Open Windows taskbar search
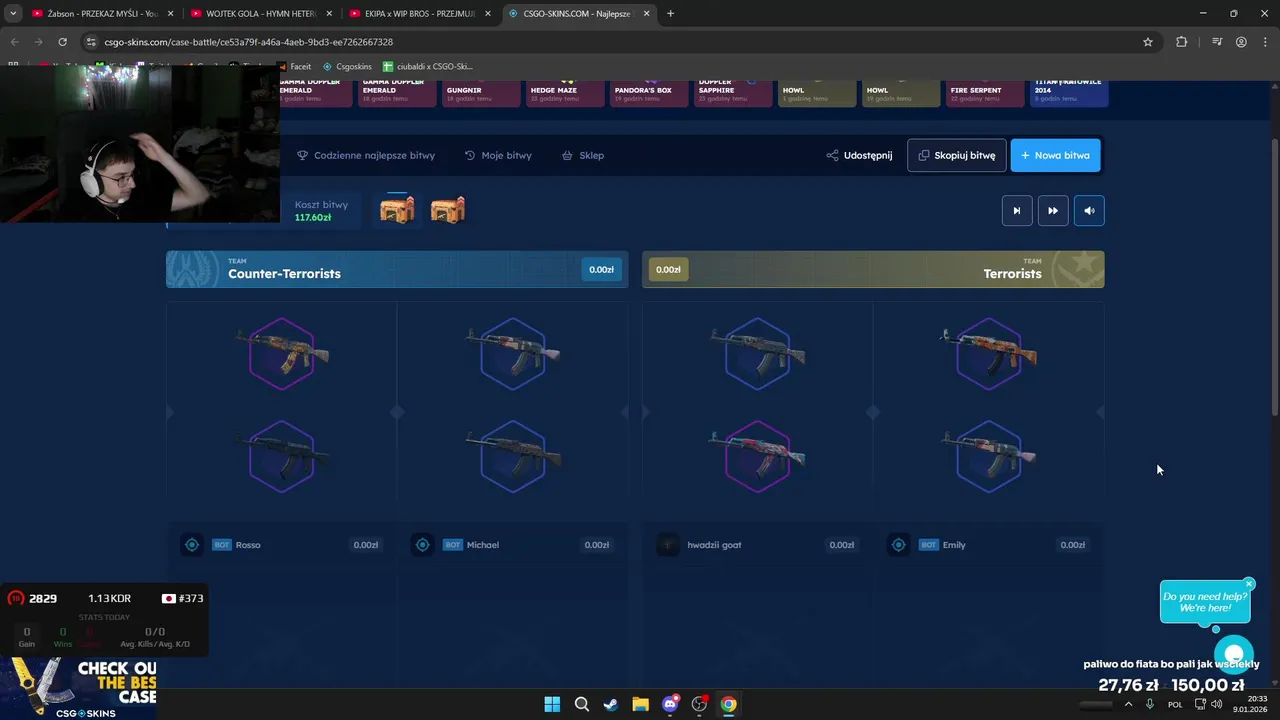The image size is (1280, 720). 581,704
